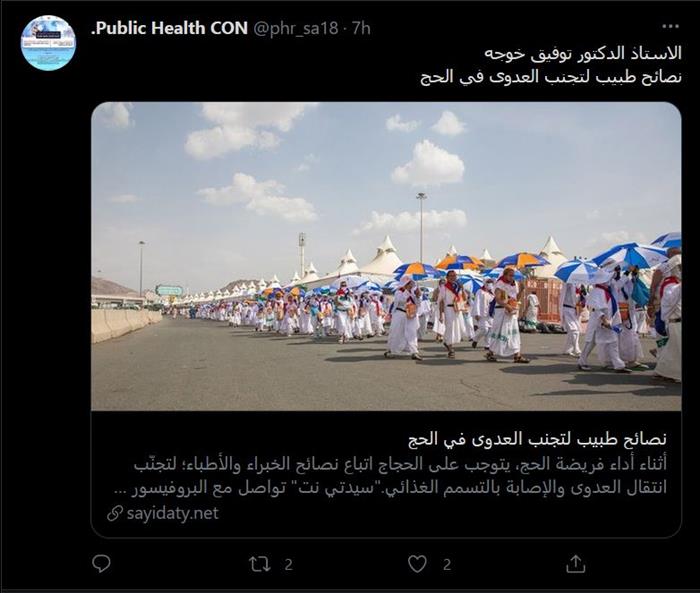Viewport: 700px width, 593px height.
Task: Click the Public Health CON display name
Action: (169, 28)
